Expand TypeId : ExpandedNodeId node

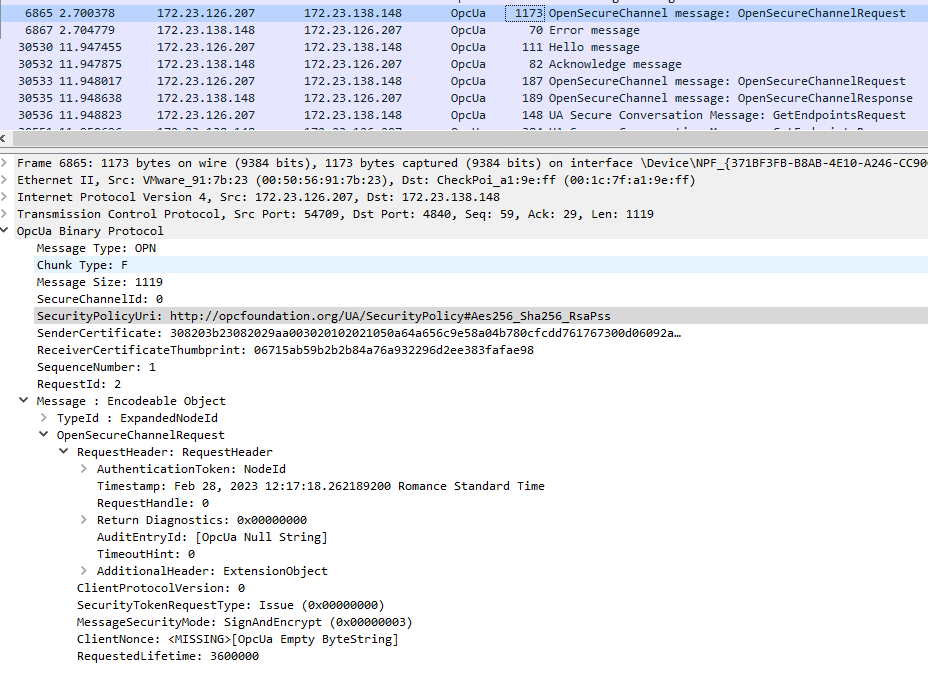pyautogui.click(x=43, y=418)
